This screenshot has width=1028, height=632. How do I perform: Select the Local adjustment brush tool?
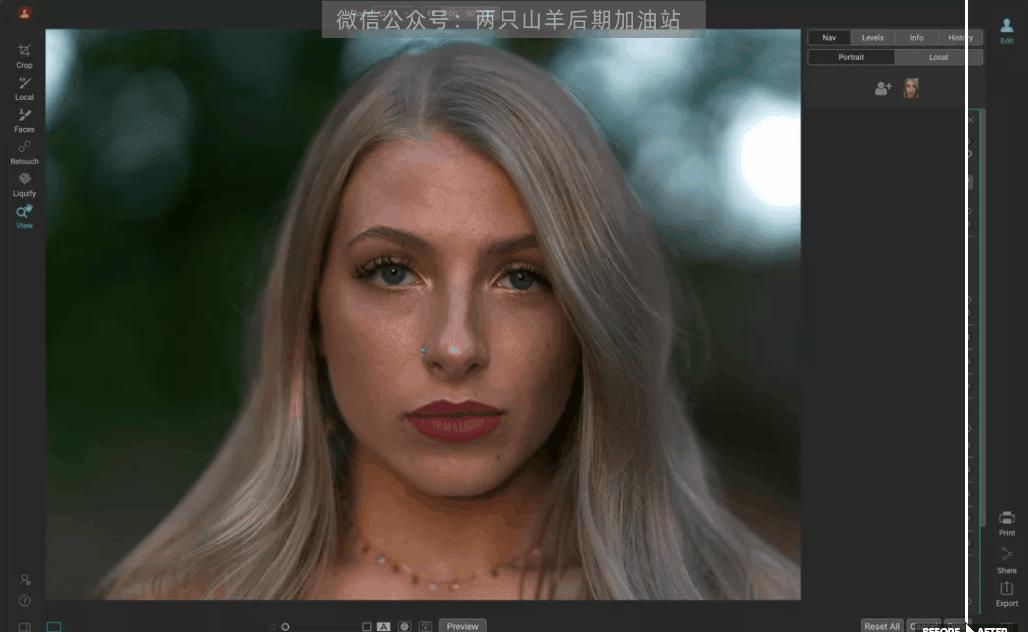[24, 89]
